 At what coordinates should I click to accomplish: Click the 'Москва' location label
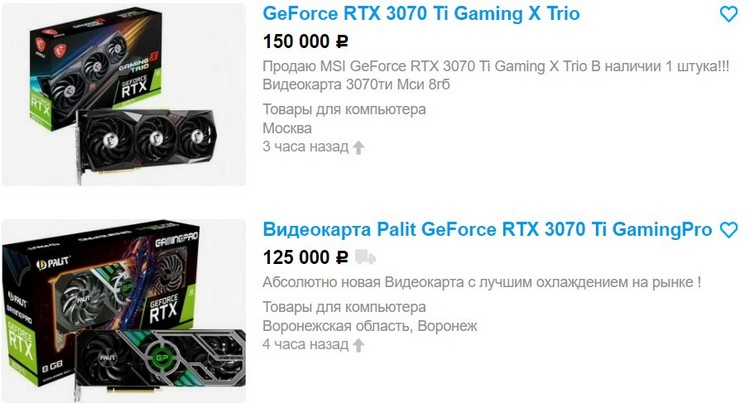tap(287, 128)
